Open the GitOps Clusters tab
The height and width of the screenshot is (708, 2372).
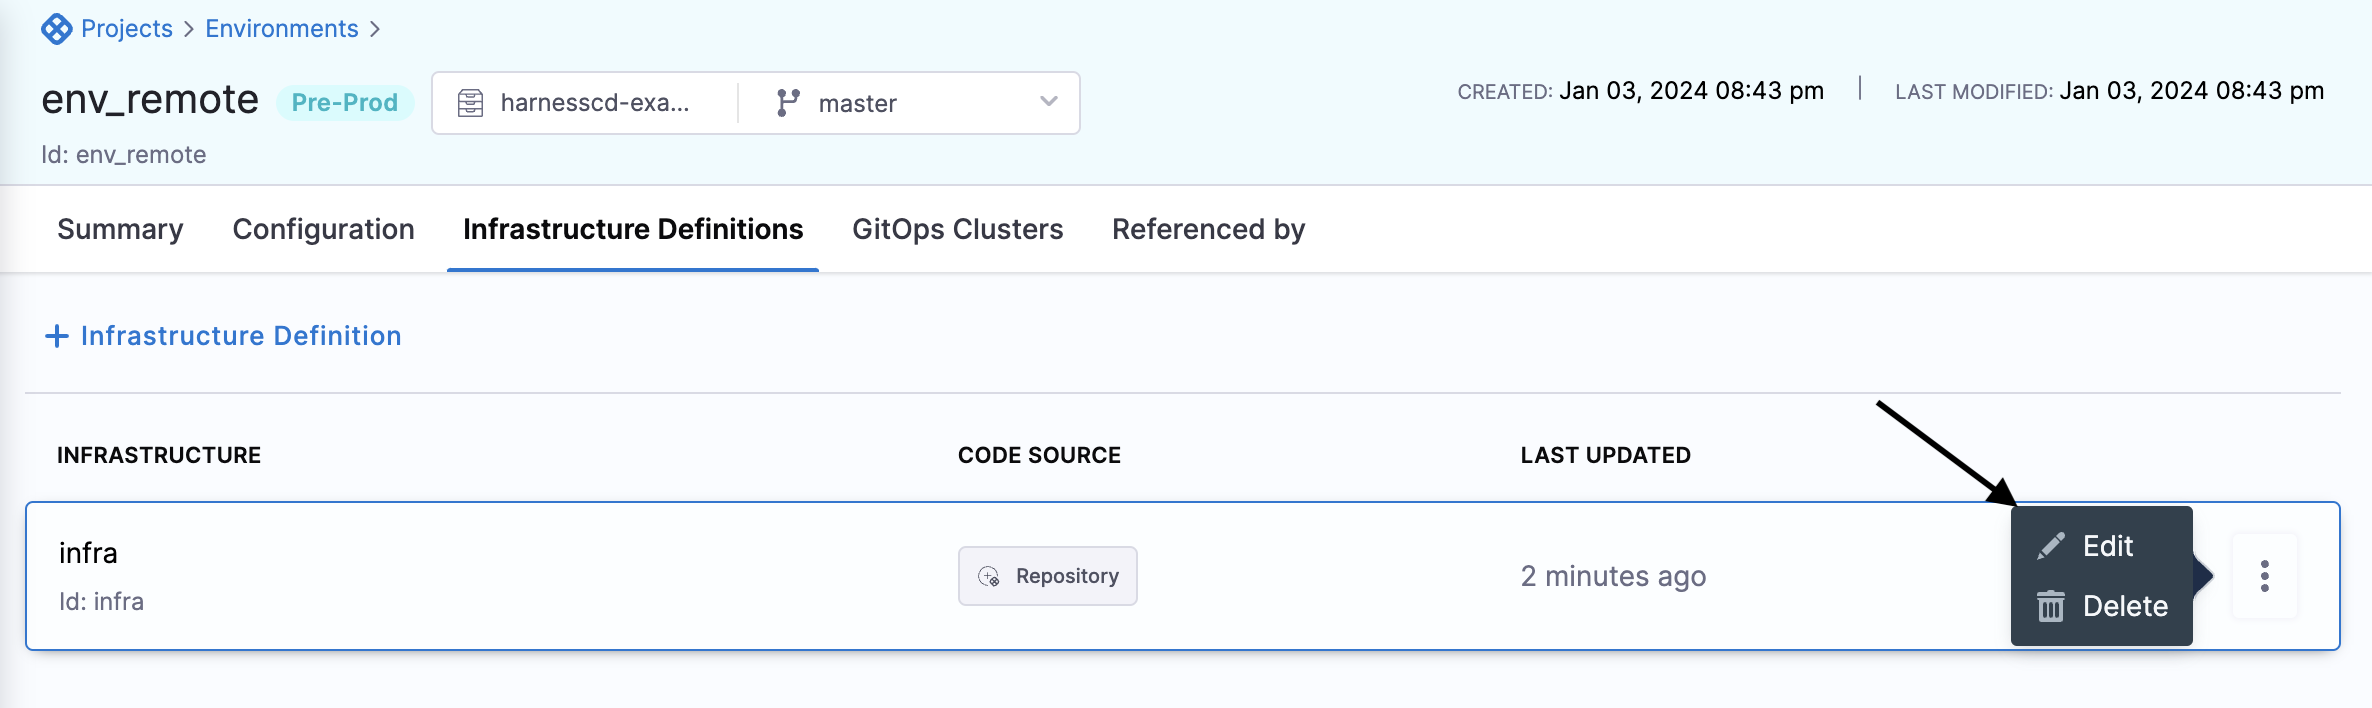tap(957, 230)
